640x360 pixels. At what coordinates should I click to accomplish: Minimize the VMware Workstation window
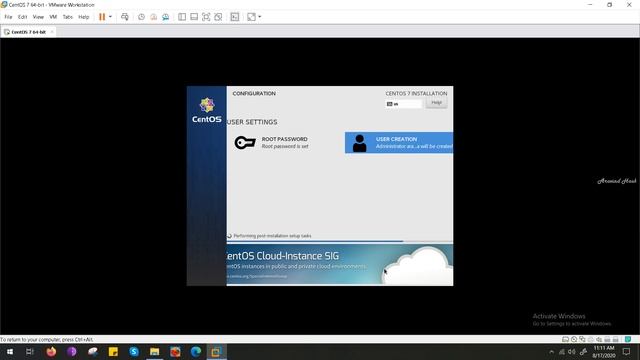point(590,4)
